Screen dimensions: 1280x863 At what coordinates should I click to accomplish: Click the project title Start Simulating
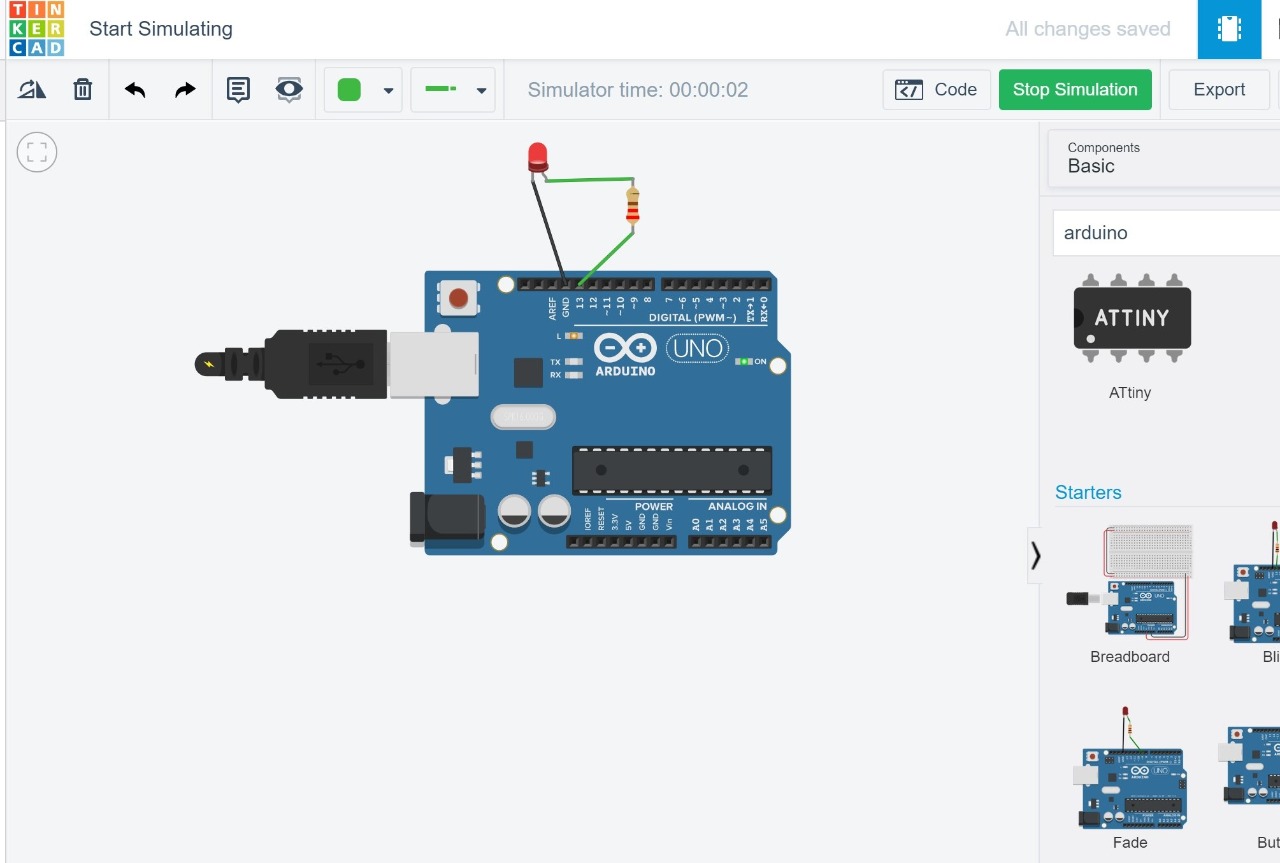point(161,29)
